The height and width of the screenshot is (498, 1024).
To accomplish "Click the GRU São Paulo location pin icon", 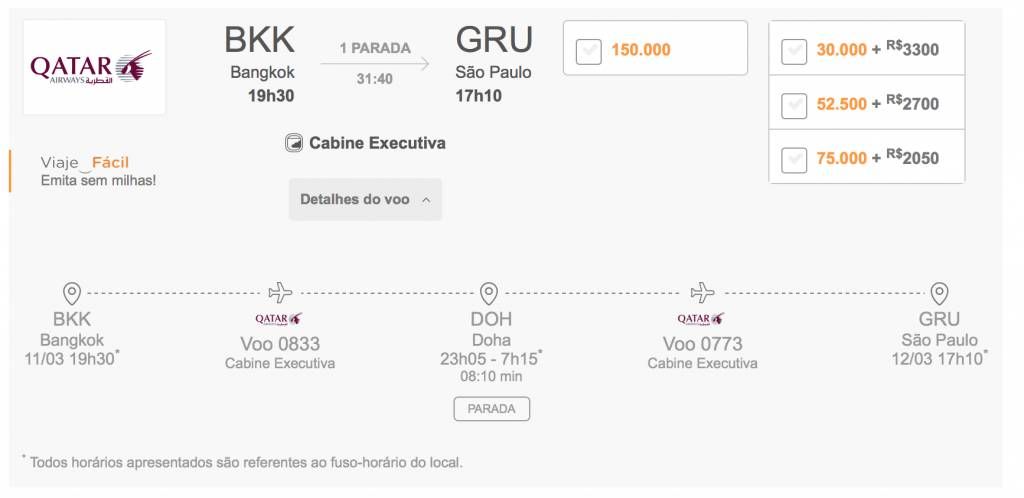I will 939,294.
